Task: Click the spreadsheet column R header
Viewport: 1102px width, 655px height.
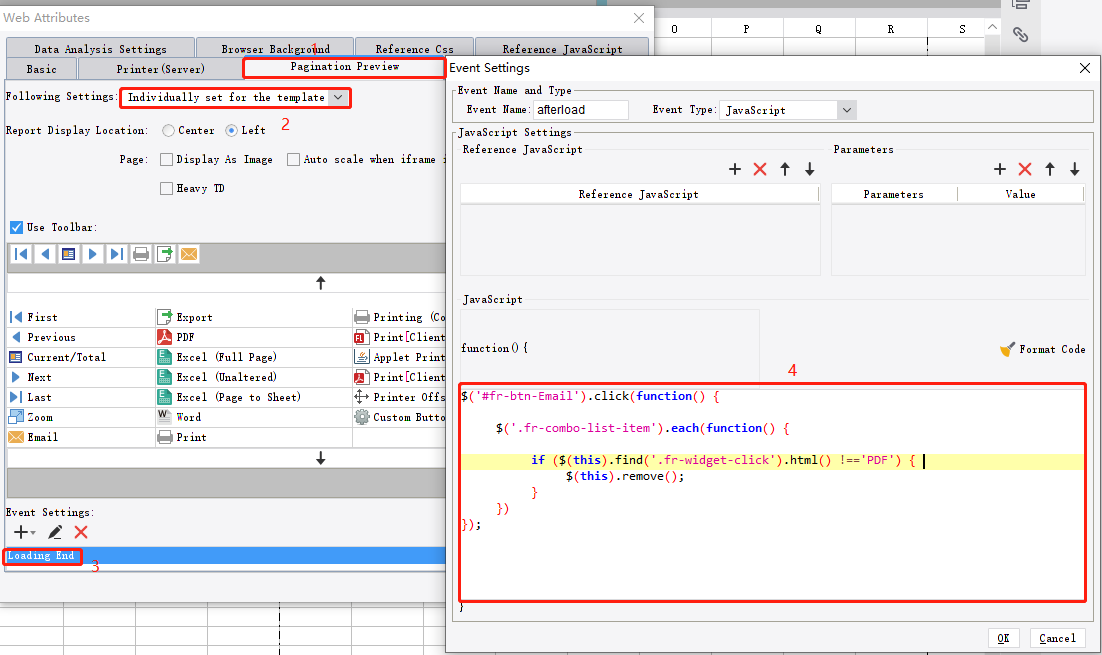Action: click(x=890, y=29)
